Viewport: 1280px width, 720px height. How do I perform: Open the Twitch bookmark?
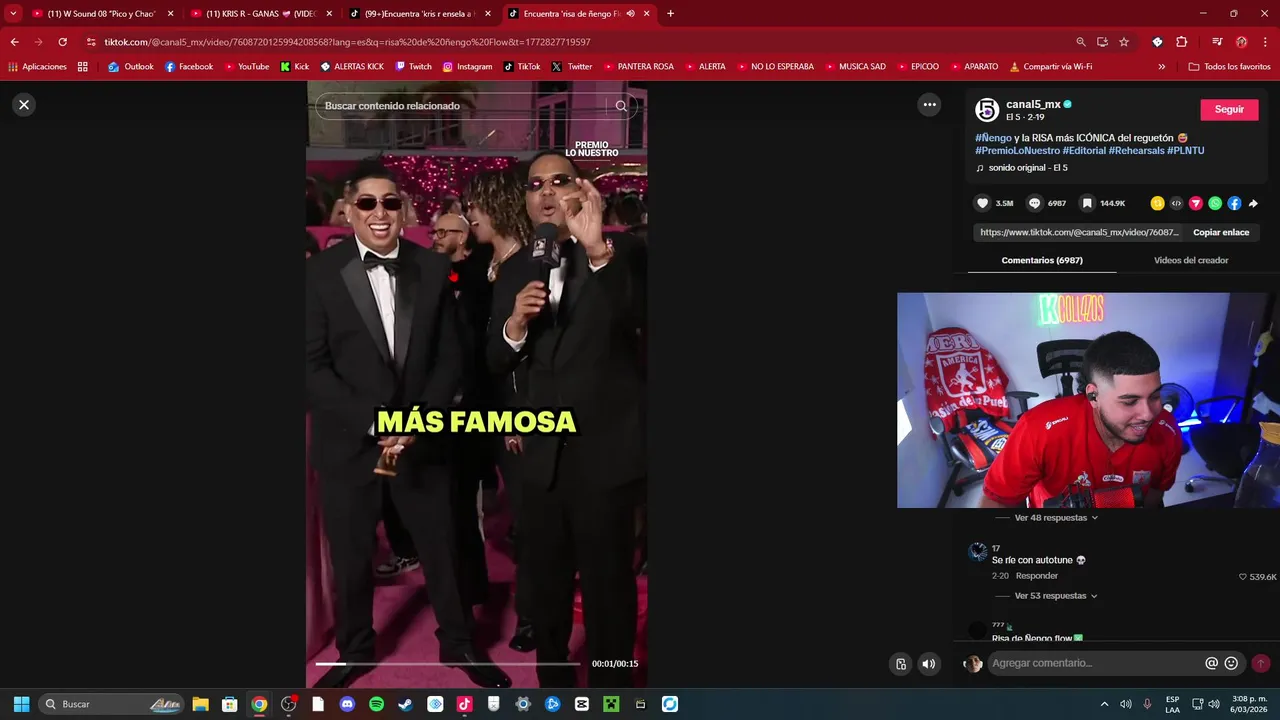pyautogui.click(x=414, y=67)
